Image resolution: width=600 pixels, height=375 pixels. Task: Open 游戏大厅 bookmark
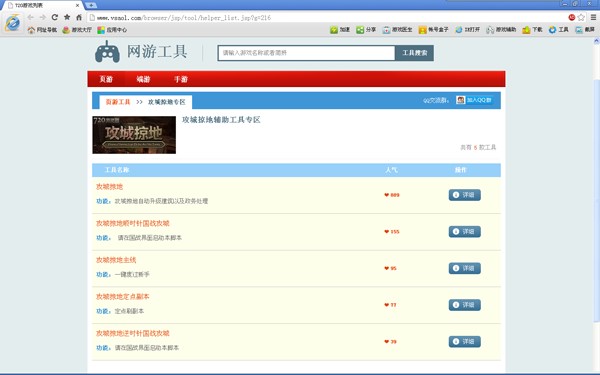coord(77,29)
